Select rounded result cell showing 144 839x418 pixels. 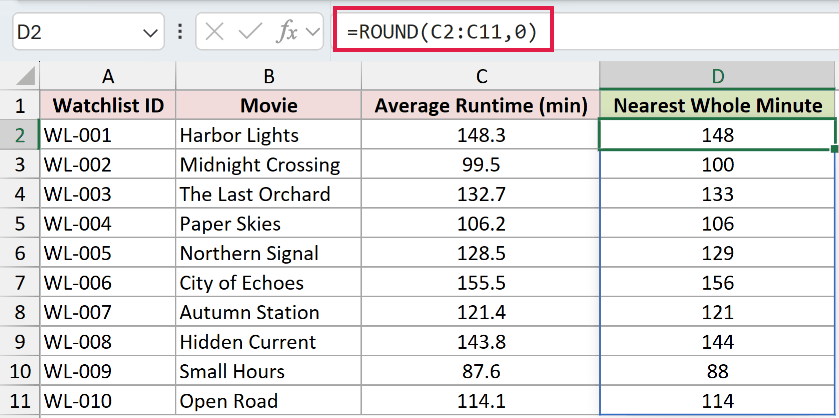[718, 341]
